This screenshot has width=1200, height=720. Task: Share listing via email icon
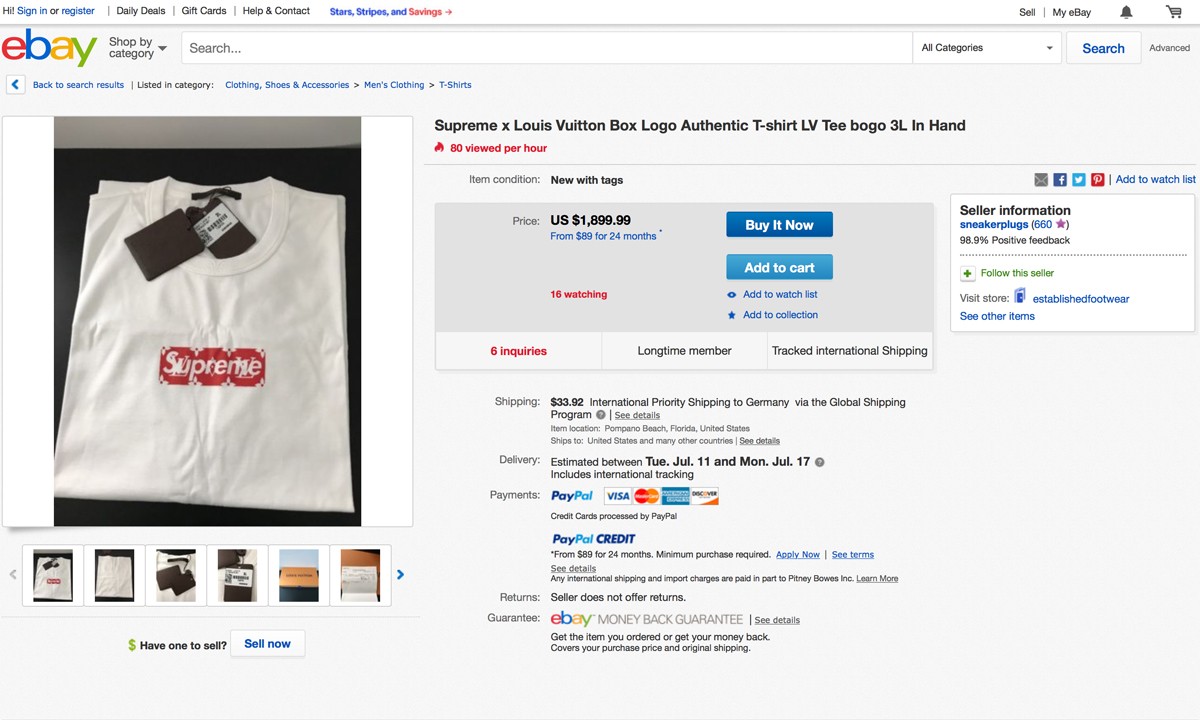(1041, 180)
